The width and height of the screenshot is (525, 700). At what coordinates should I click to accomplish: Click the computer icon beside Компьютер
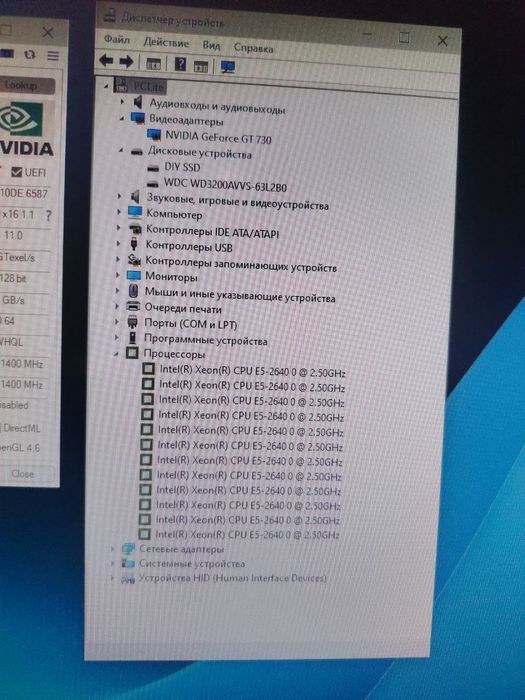pos(135,212)
